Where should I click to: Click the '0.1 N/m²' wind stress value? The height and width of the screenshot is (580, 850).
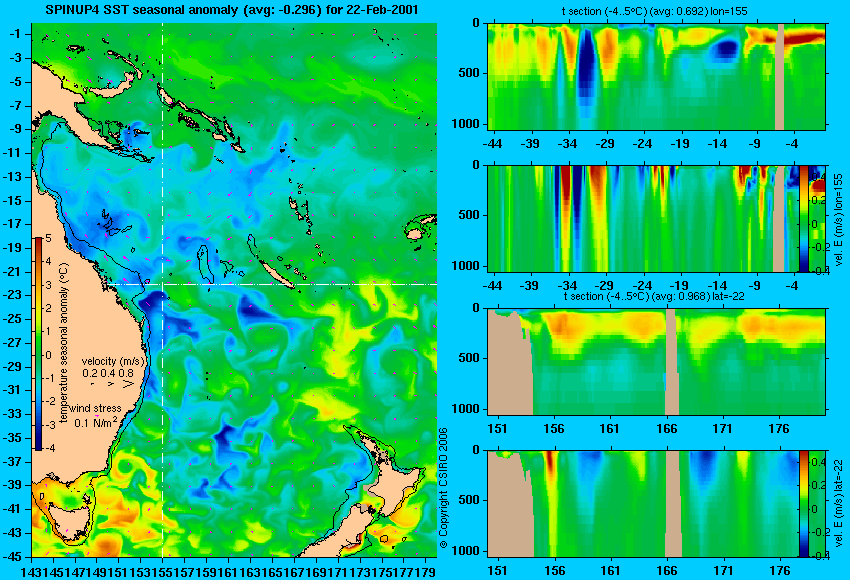coord(95,421)
